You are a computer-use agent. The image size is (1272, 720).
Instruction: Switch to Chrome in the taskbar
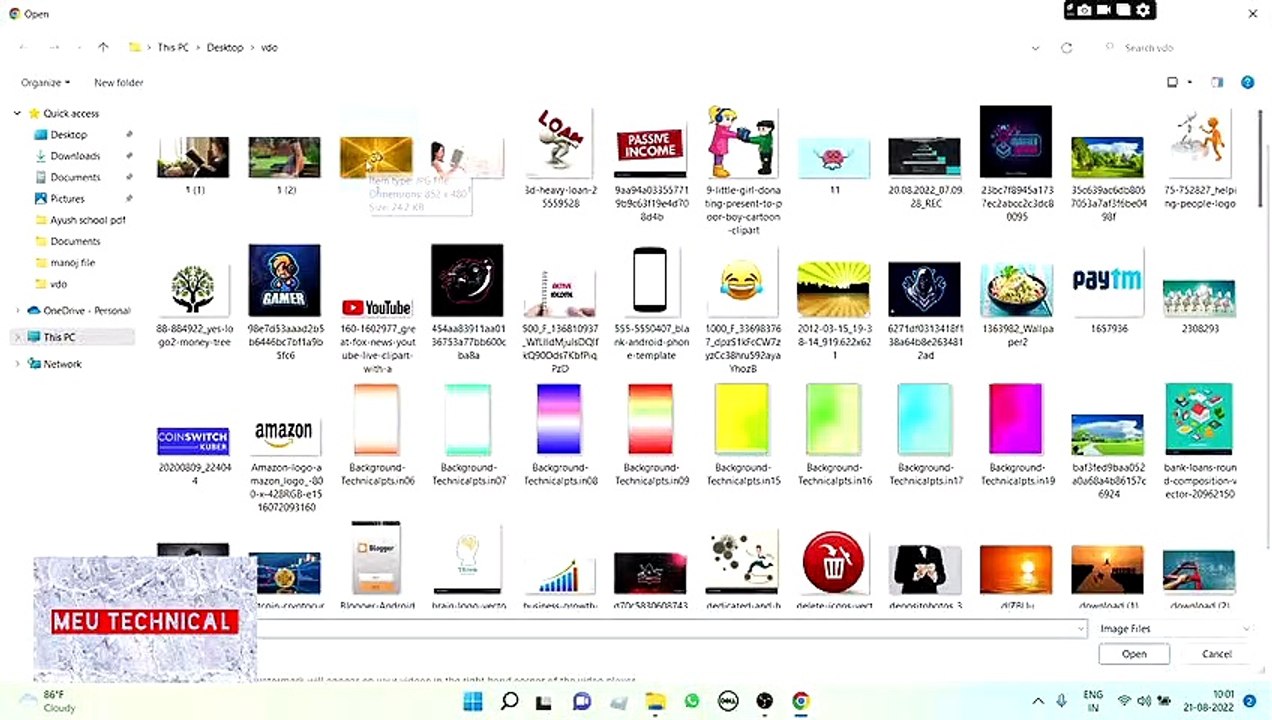point(801,701)
